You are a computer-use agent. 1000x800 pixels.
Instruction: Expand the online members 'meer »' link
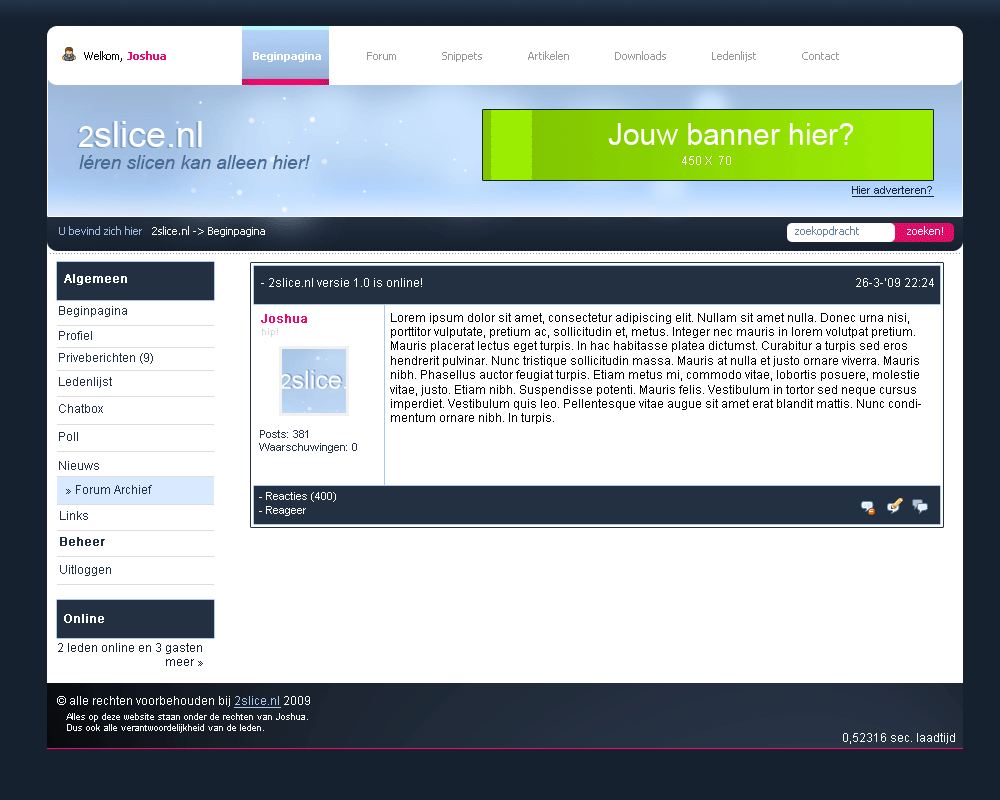coord(184,662)
